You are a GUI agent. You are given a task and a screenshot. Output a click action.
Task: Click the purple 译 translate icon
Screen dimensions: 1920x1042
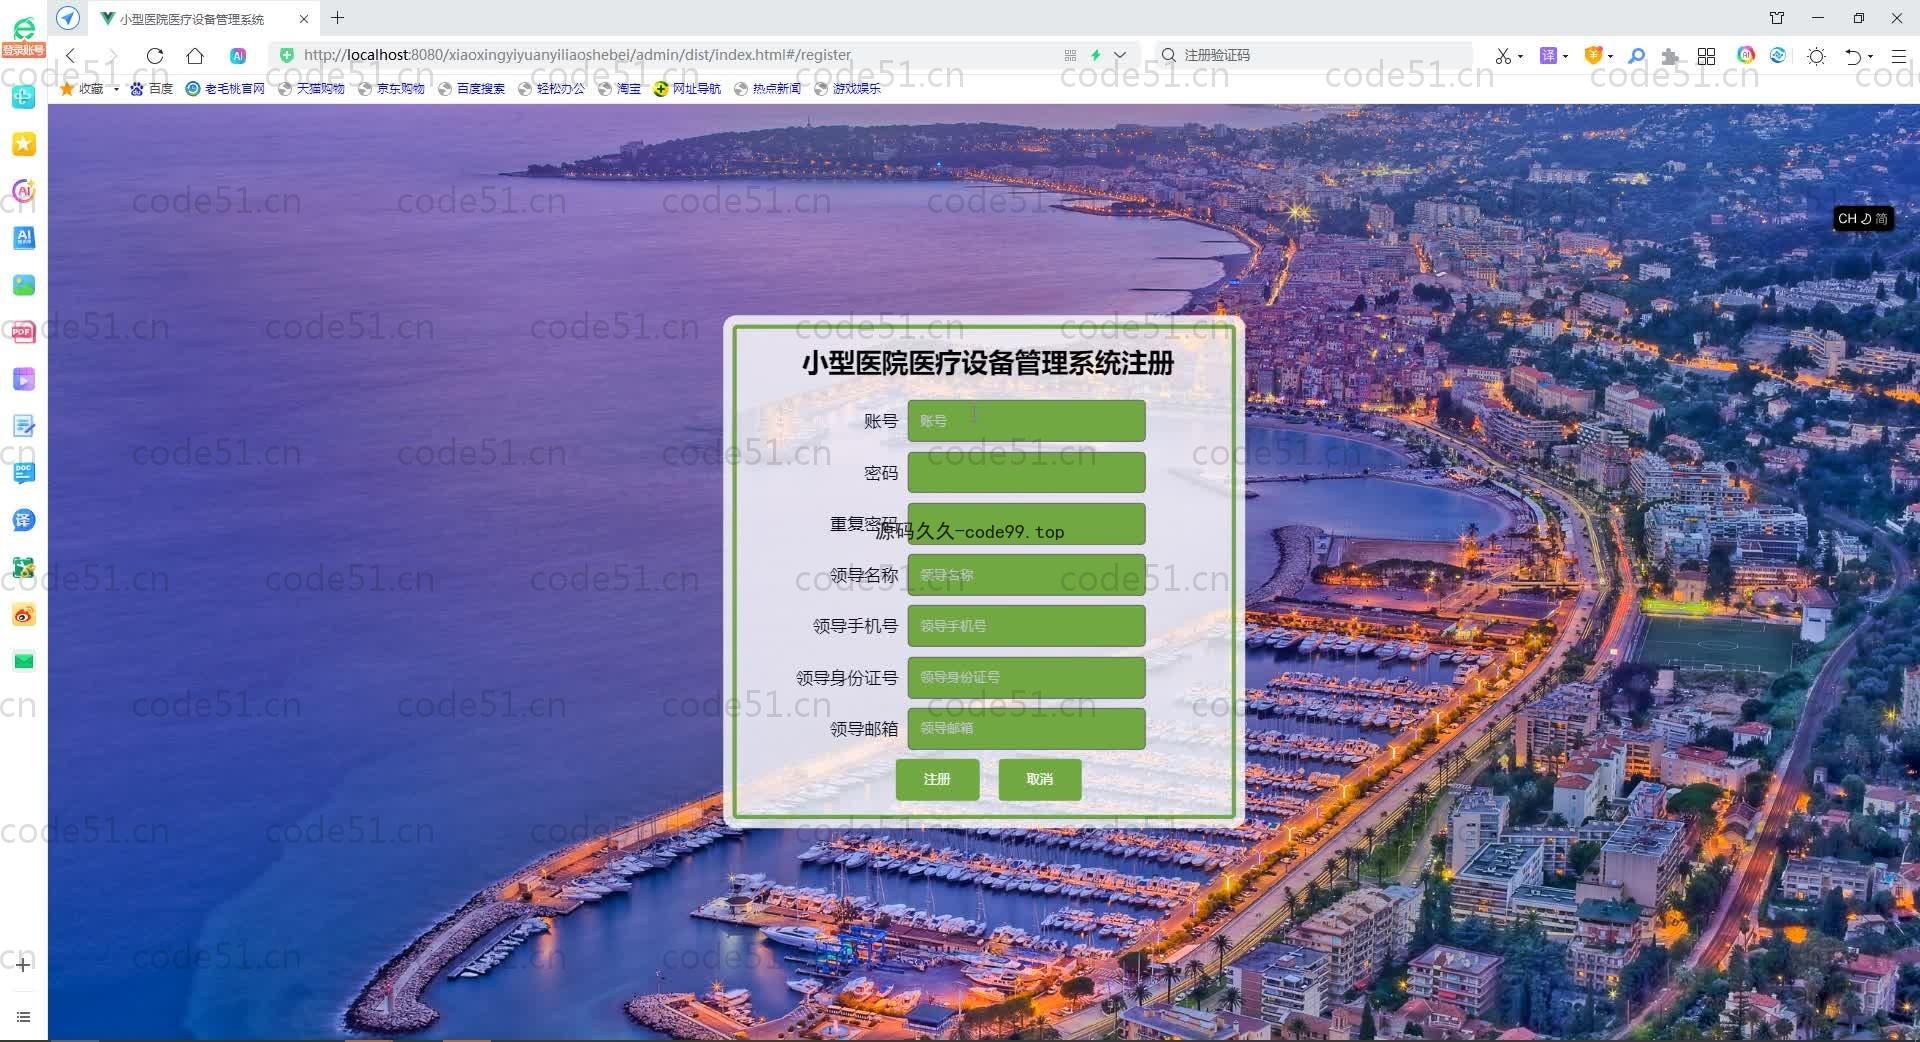[1548, 56]
